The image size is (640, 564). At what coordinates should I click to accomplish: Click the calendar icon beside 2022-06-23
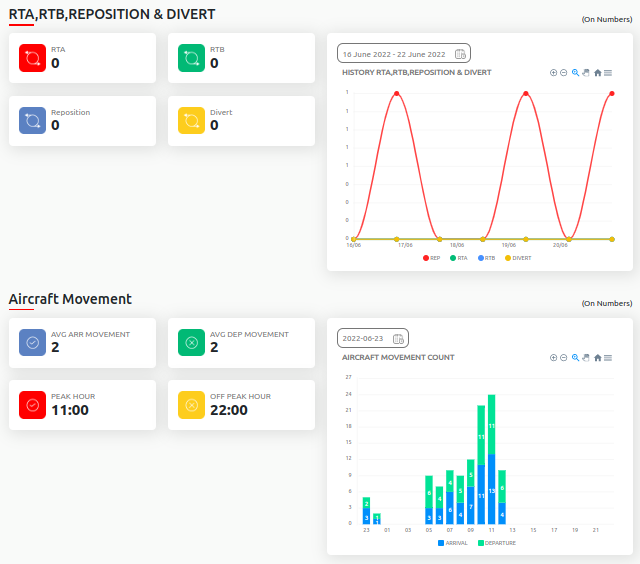(x=398, y=338)
